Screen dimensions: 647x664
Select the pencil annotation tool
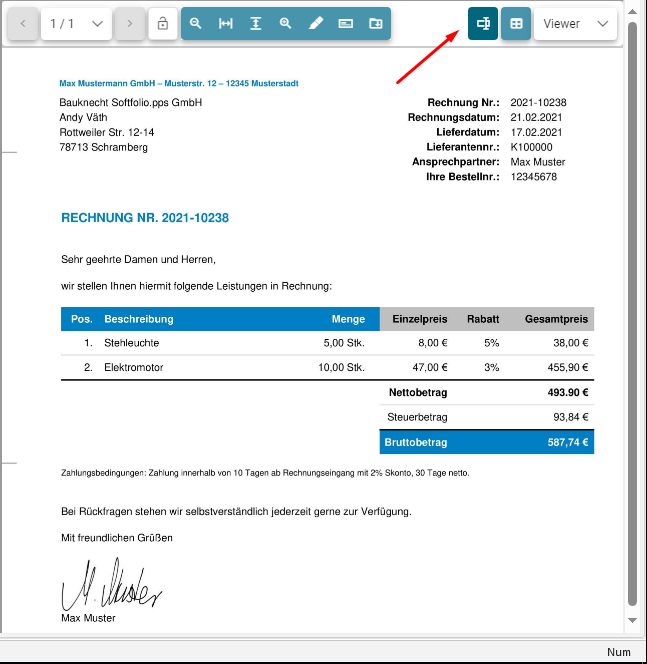(316, 23)
